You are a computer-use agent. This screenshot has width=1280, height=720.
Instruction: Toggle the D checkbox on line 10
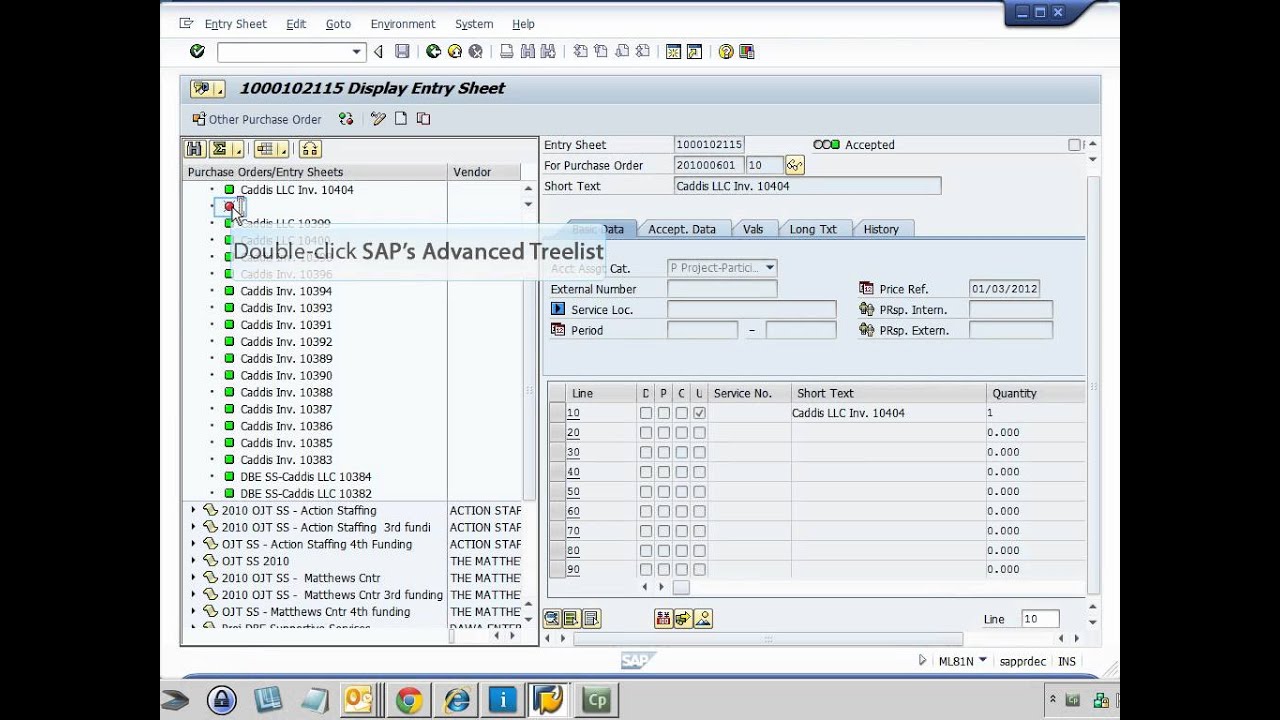[646, 413]
